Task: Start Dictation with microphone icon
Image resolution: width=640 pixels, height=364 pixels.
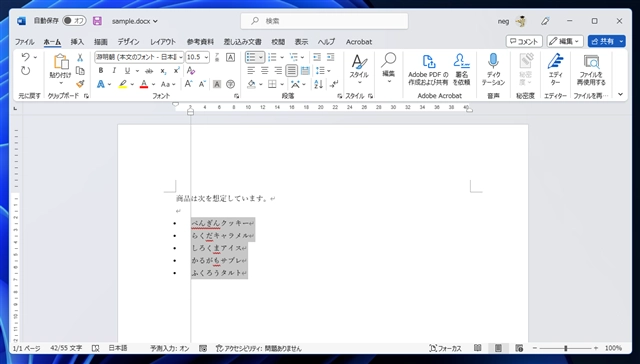Action: [x=493, y=70]
